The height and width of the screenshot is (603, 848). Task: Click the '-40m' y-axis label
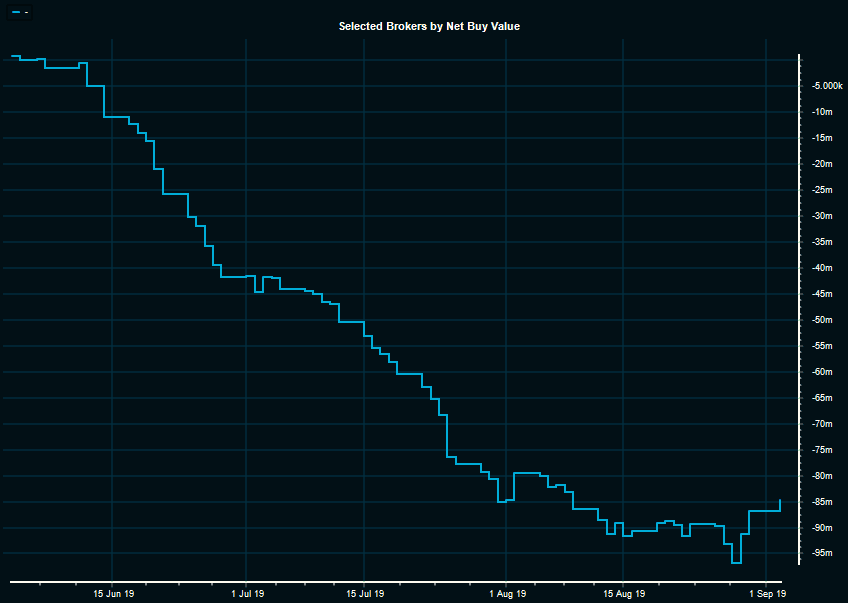pos(822,268)
